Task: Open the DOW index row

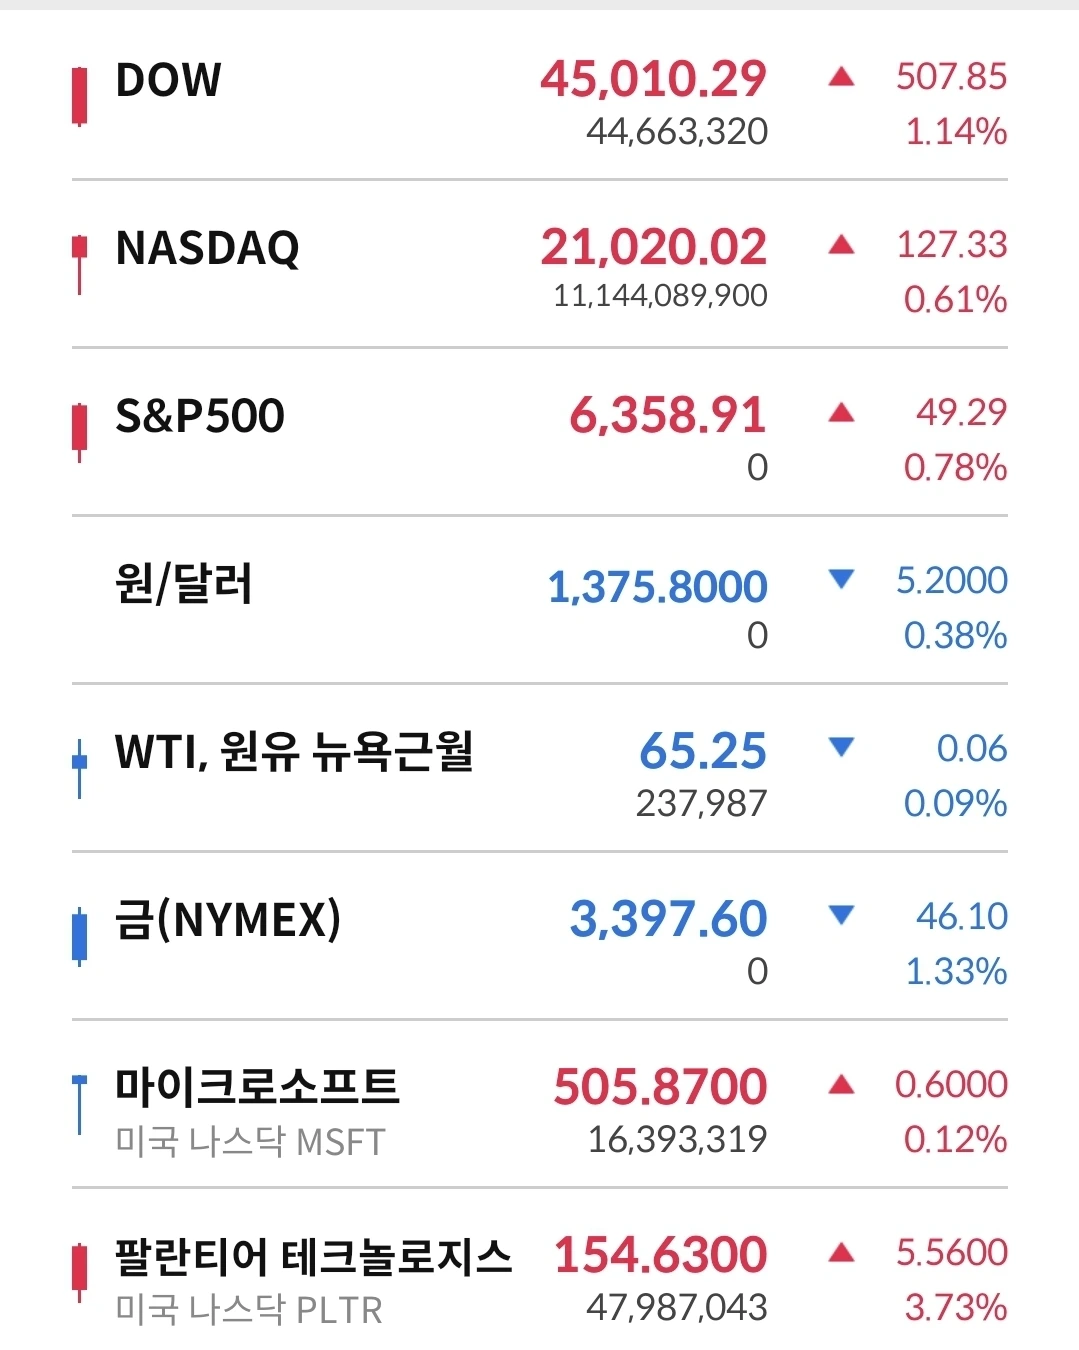Action: pos(540,97)
